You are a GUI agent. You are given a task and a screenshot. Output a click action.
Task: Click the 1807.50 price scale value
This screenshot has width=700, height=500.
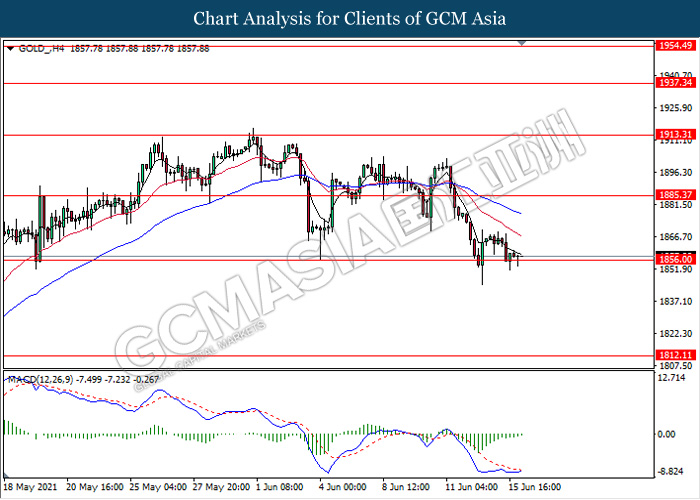click(x=676, y=365)
